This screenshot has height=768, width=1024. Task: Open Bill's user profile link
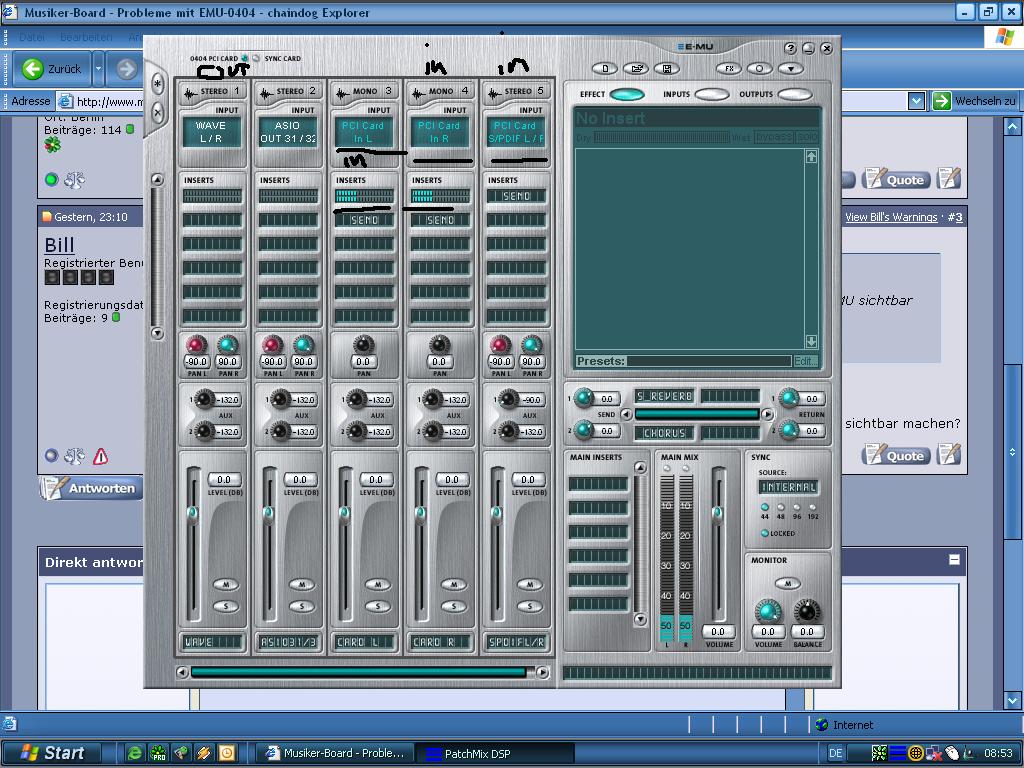coord(59,245)
